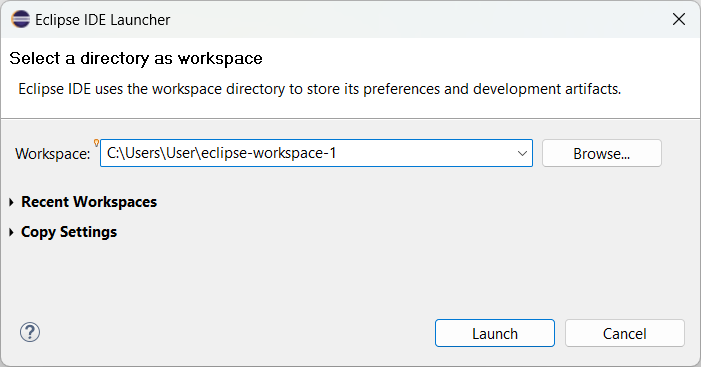Launch Eclipse with the selected workspace

(x=495, y=333)
